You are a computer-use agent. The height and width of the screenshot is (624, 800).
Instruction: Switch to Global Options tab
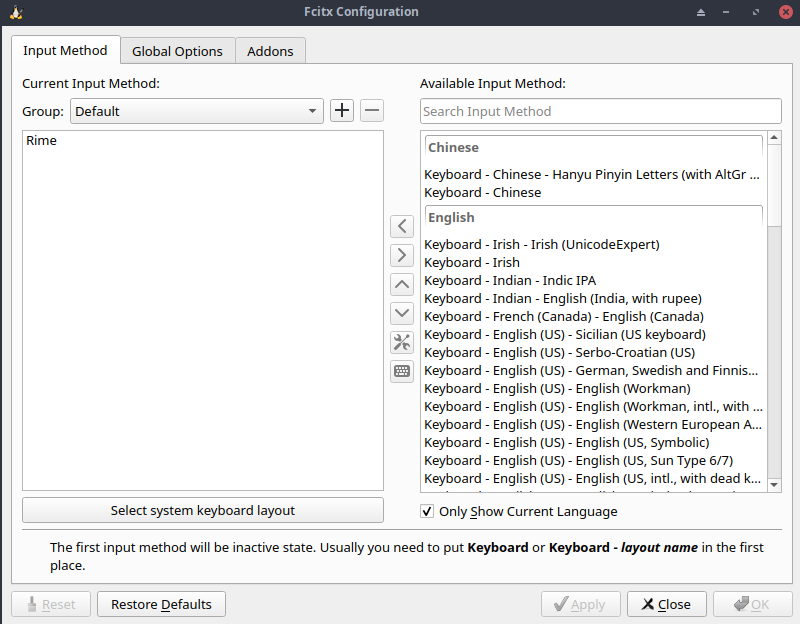click(177, 51)
